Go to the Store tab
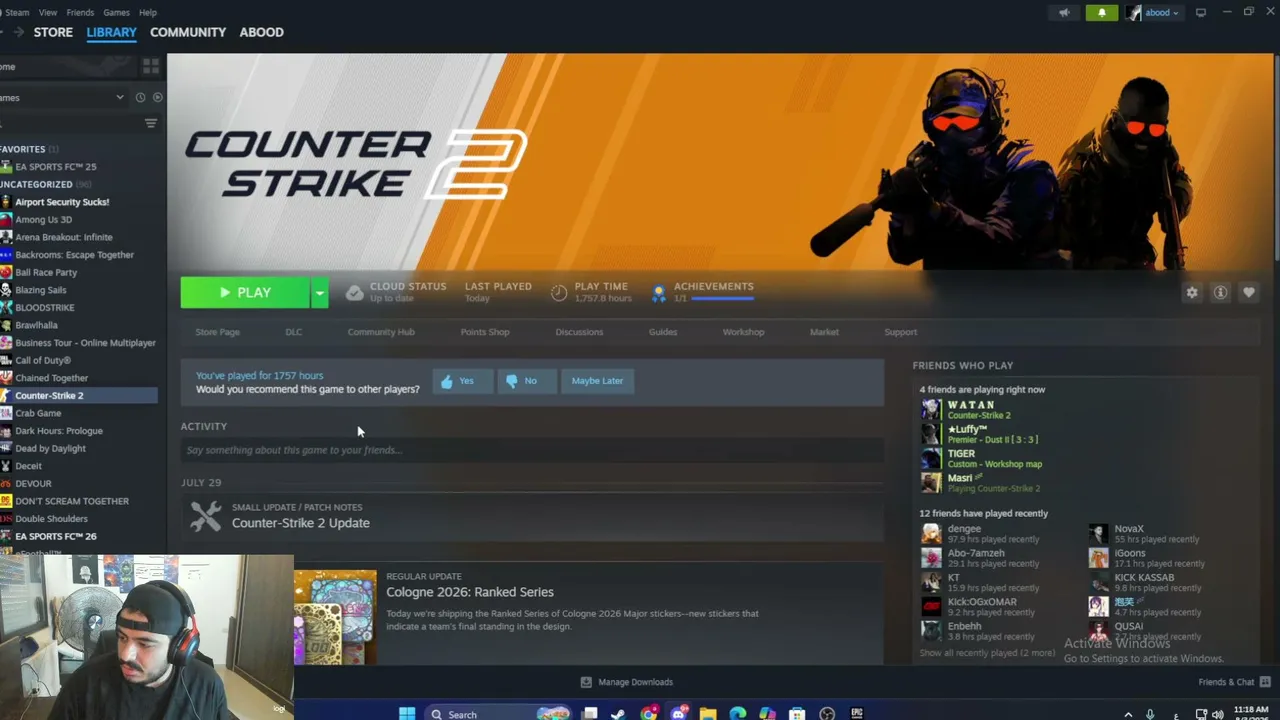This screenshot has height=720, width=1280. pos(53,32)
